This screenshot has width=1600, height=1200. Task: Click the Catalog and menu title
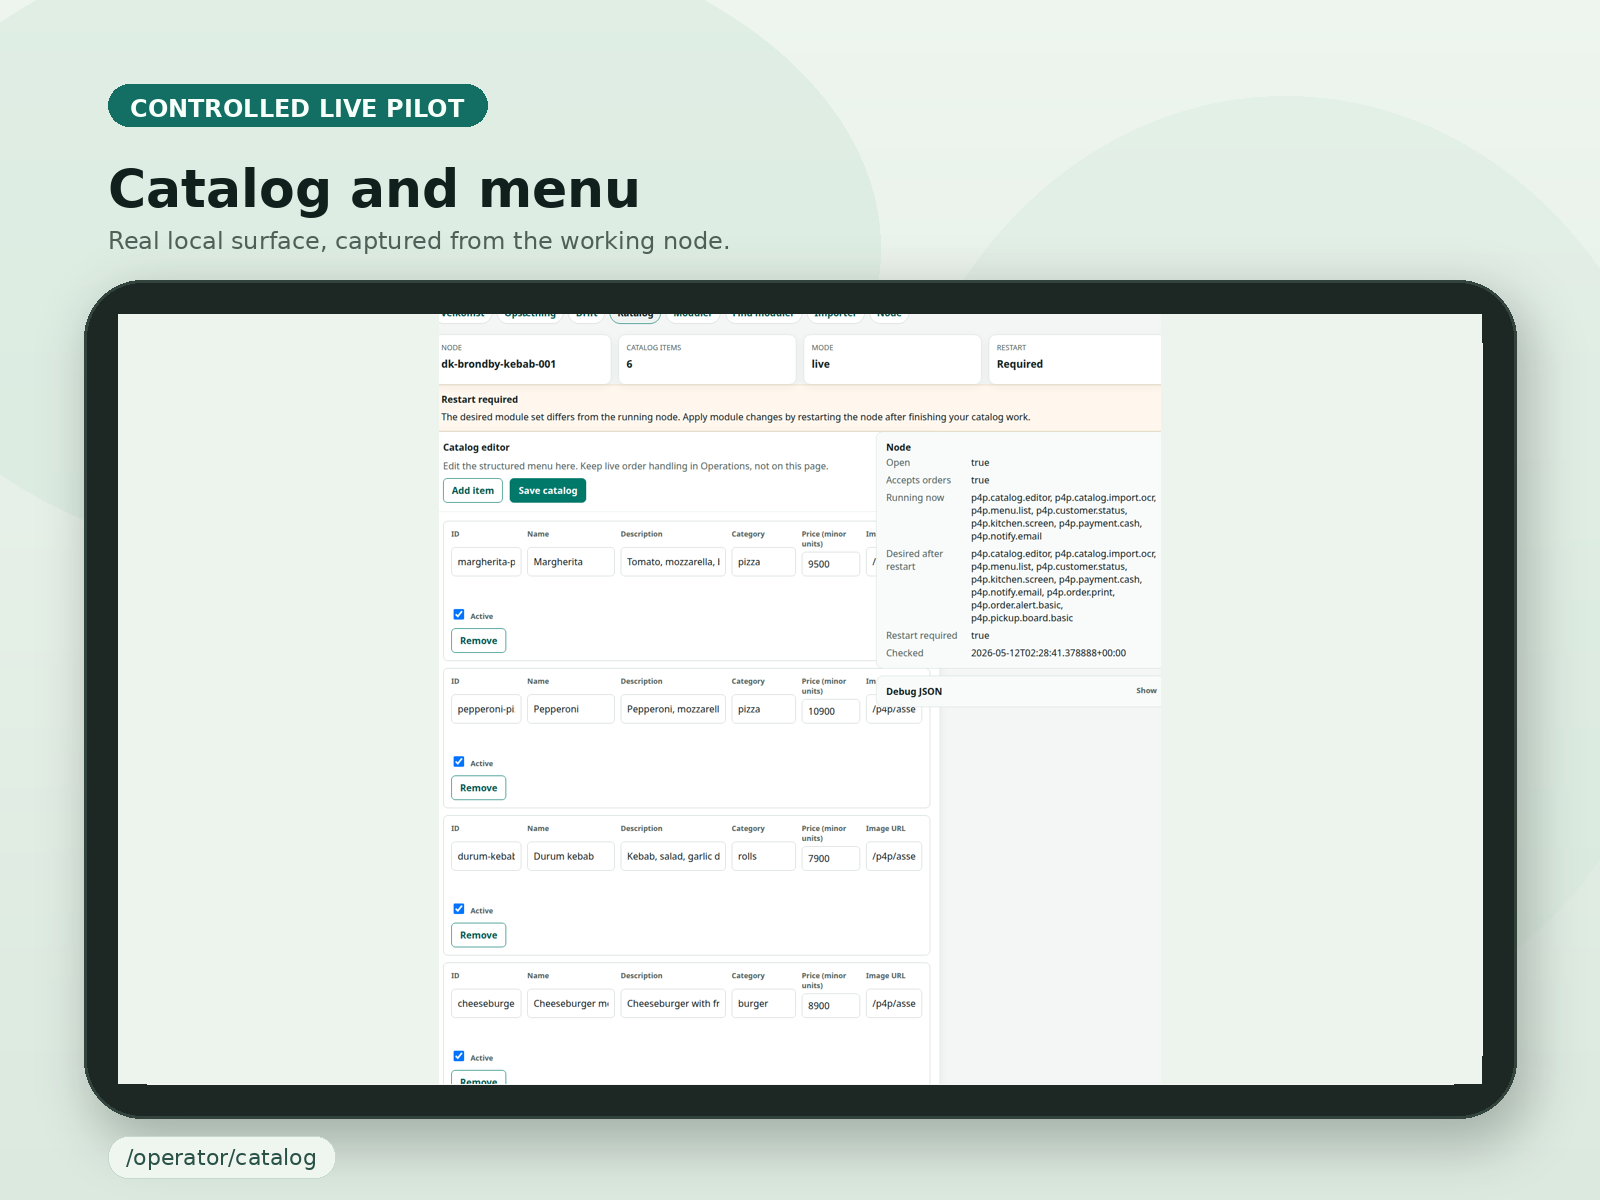[x=374, y=188]
